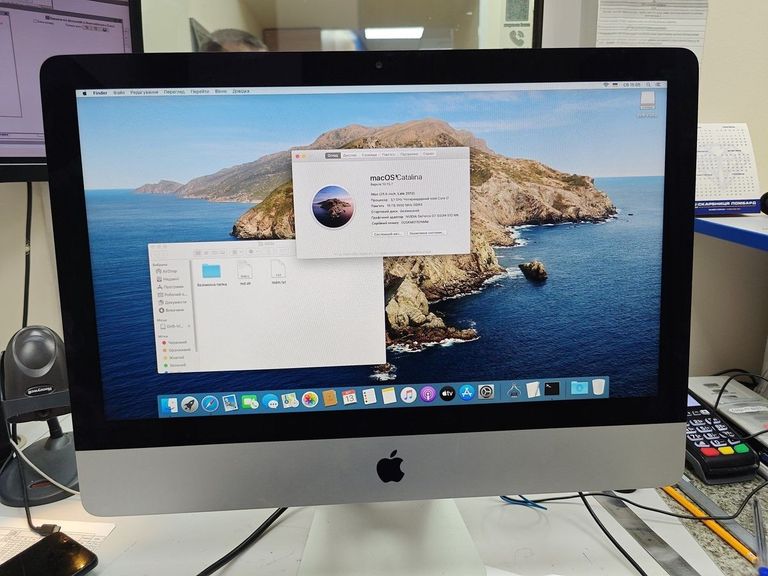The image size is (768, 576).
Task: Open Spotlight search icon in menu bar
Action: pos(648,85)
